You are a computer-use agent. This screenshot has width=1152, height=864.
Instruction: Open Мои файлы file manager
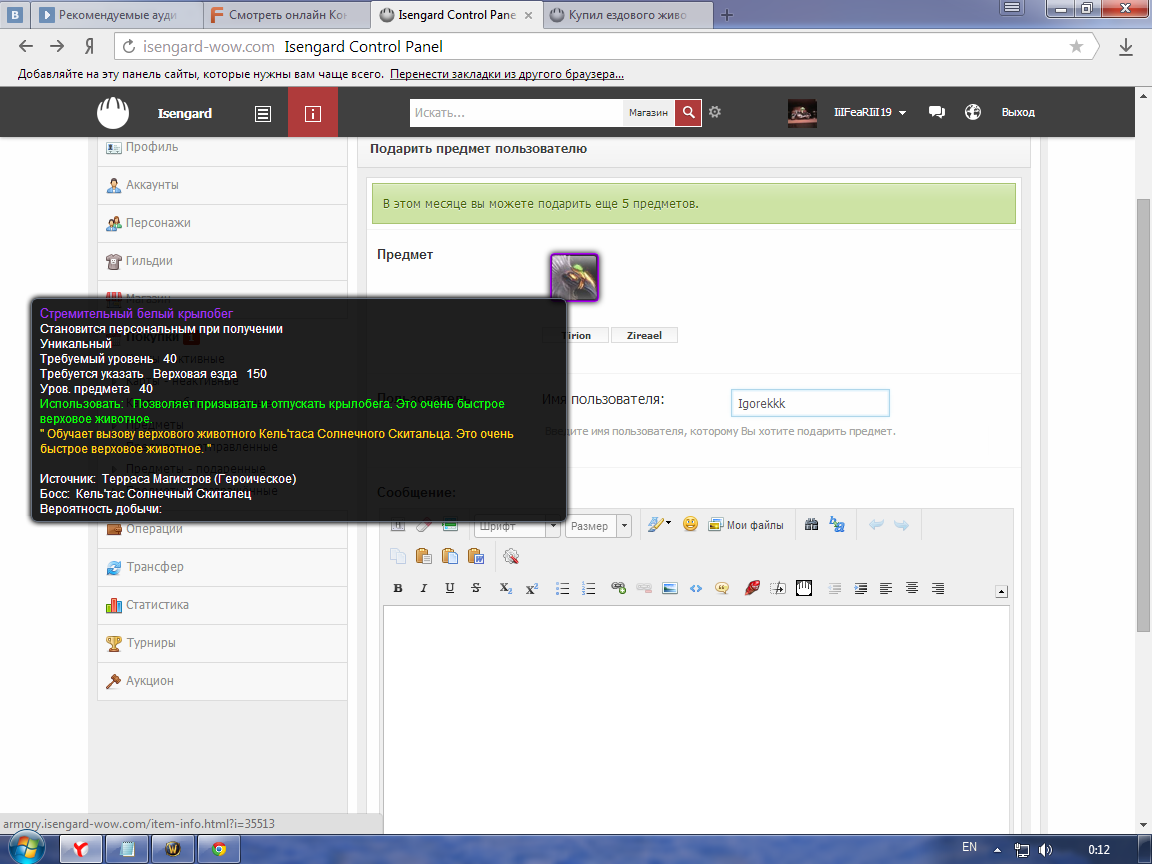746,525
